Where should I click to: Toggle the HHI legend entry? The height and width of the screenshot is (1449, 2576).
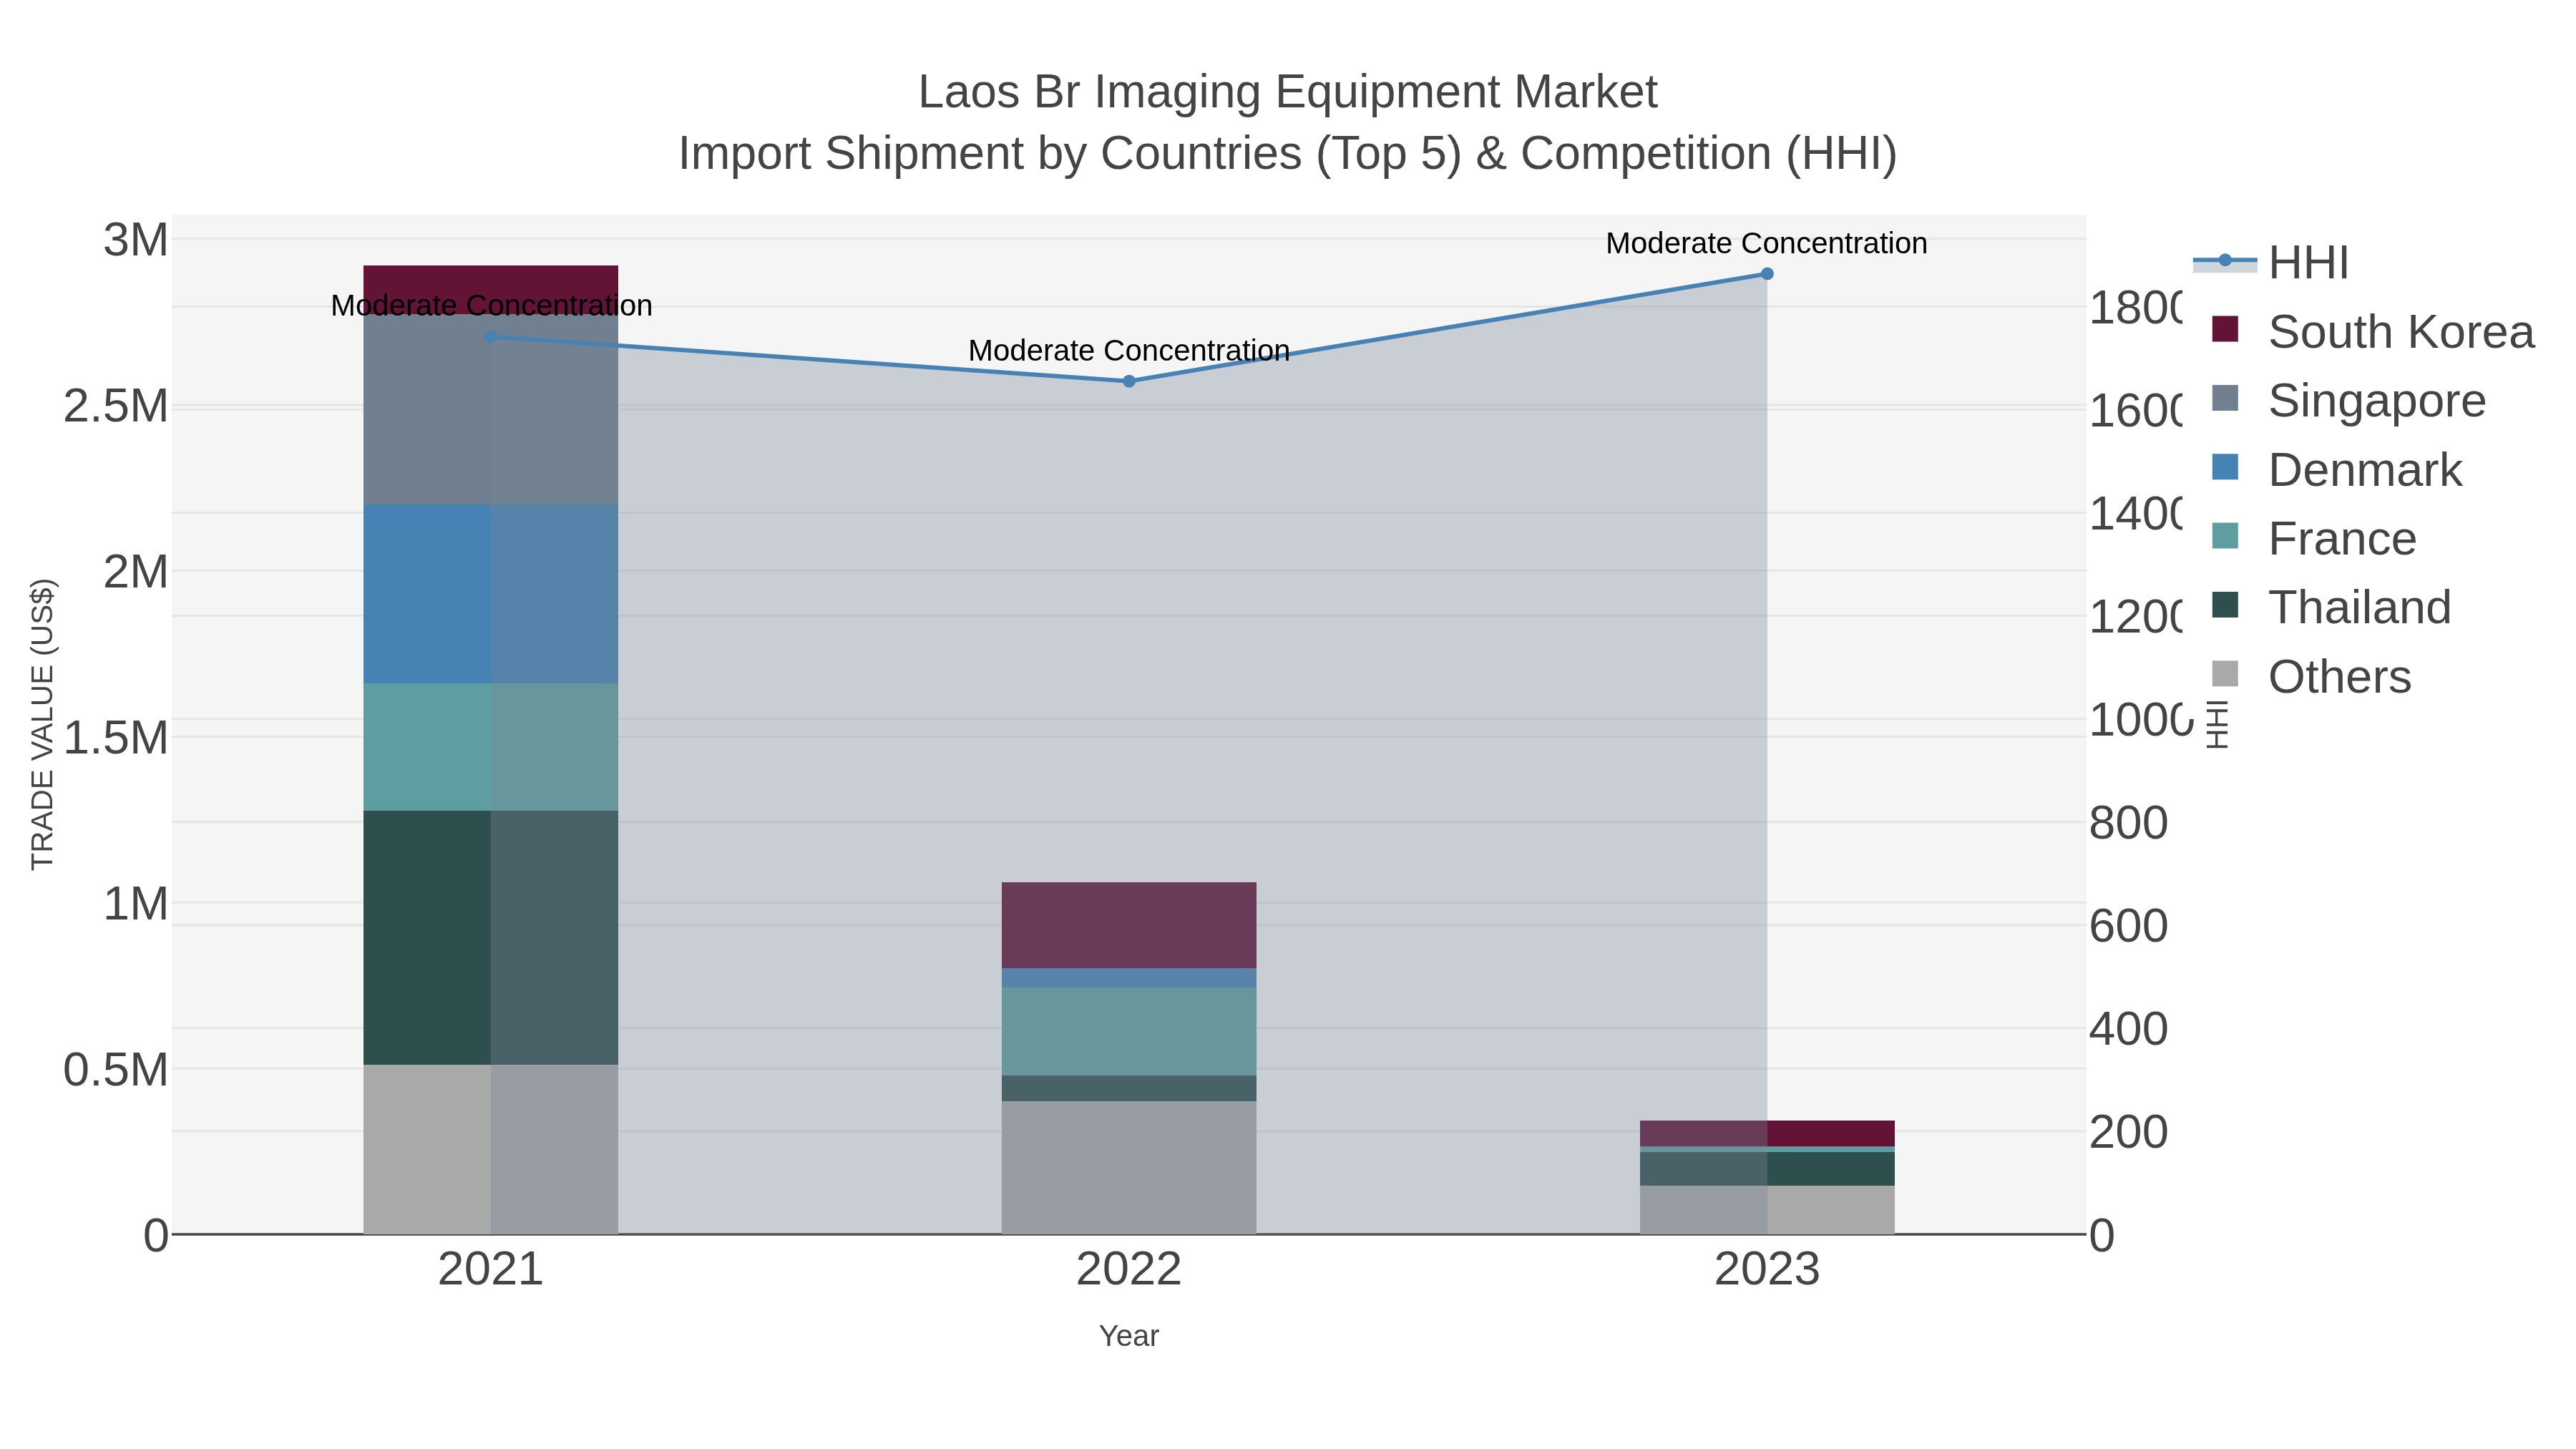click(2271, 263)
